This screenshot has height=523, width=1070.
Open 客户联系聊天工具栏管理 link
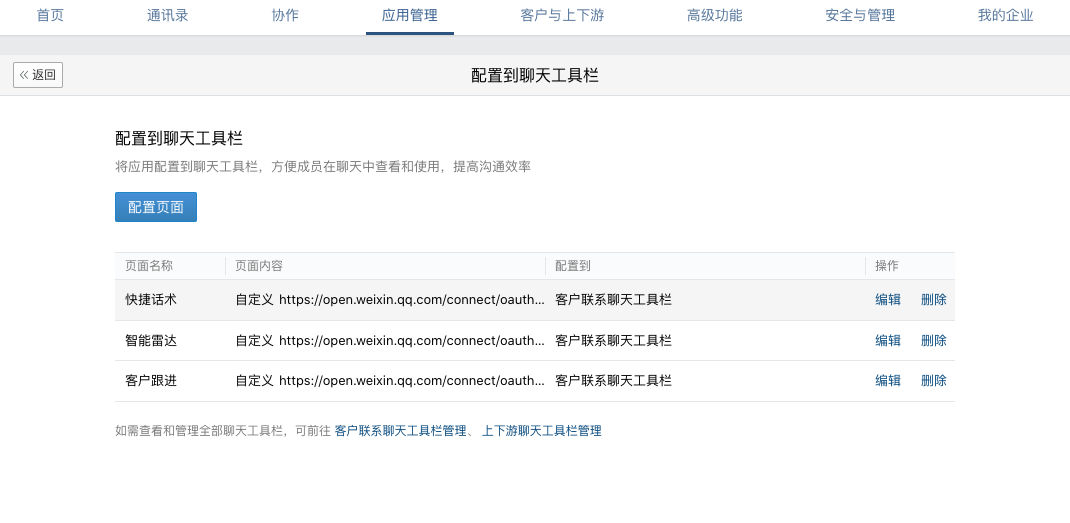pos(400,431)
